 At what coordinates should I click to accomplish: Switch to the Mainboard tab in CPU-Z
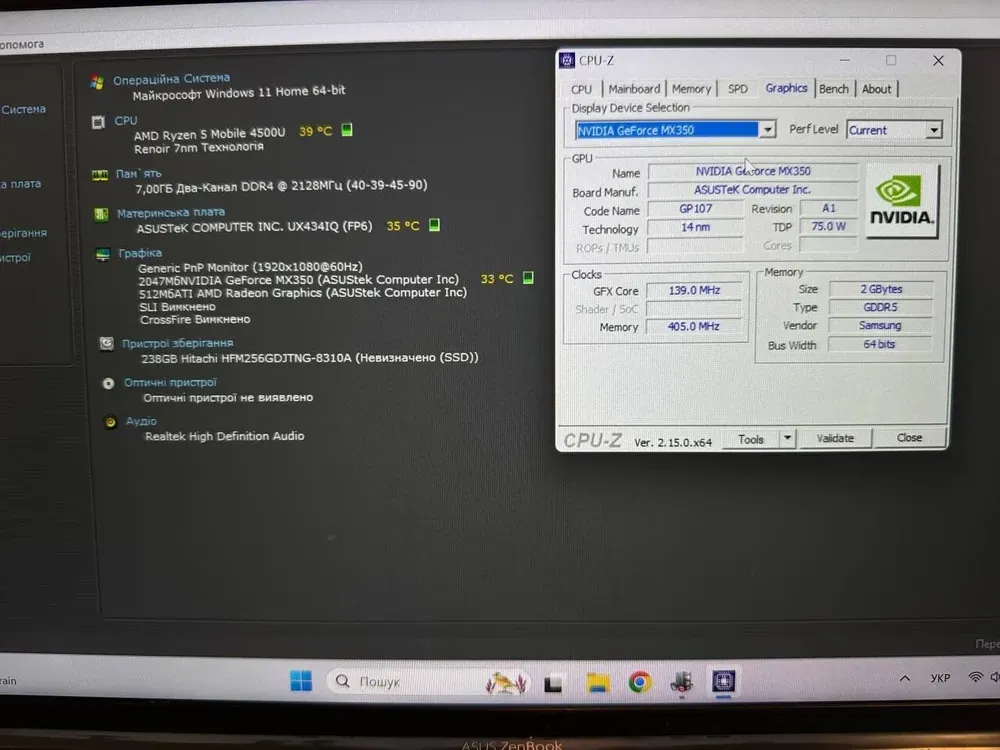[634, 89]
